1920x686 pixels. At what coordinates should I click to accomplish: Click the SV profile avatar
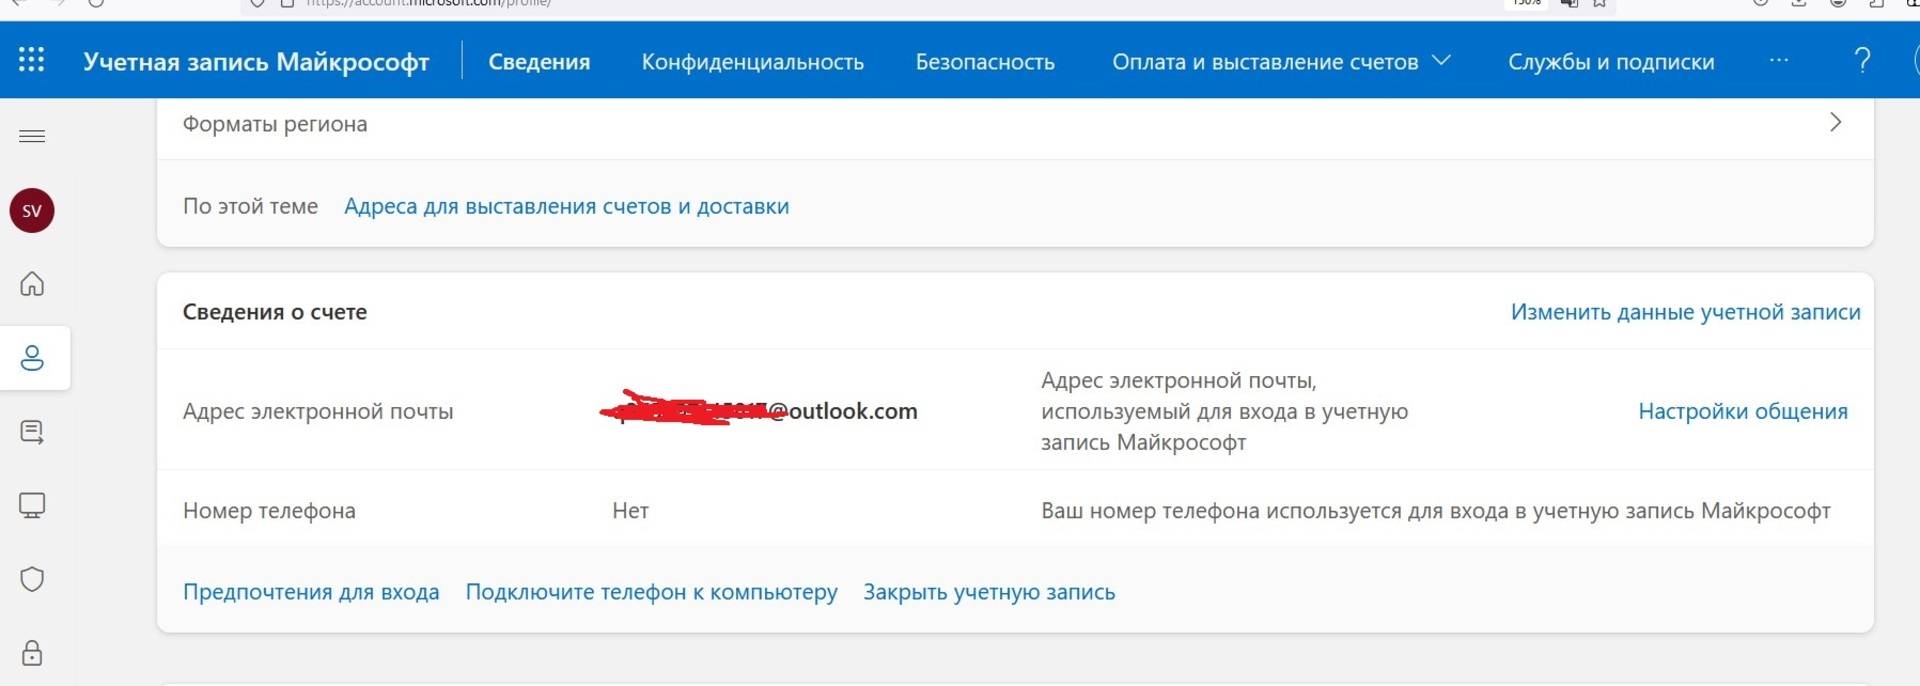32,211
